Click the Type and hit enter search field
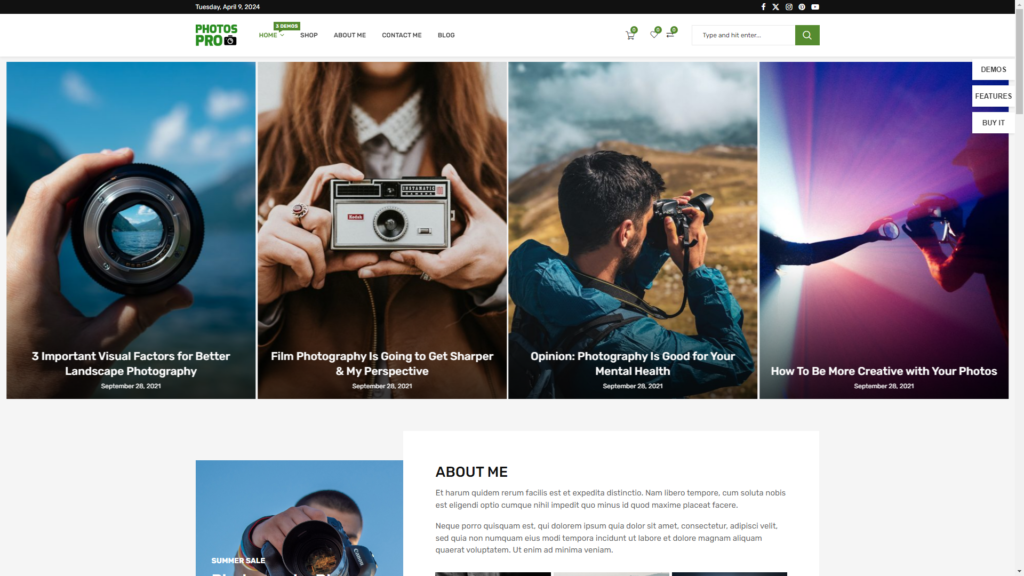This screenshot has width=1024, height=576. (x=743, y=35)
